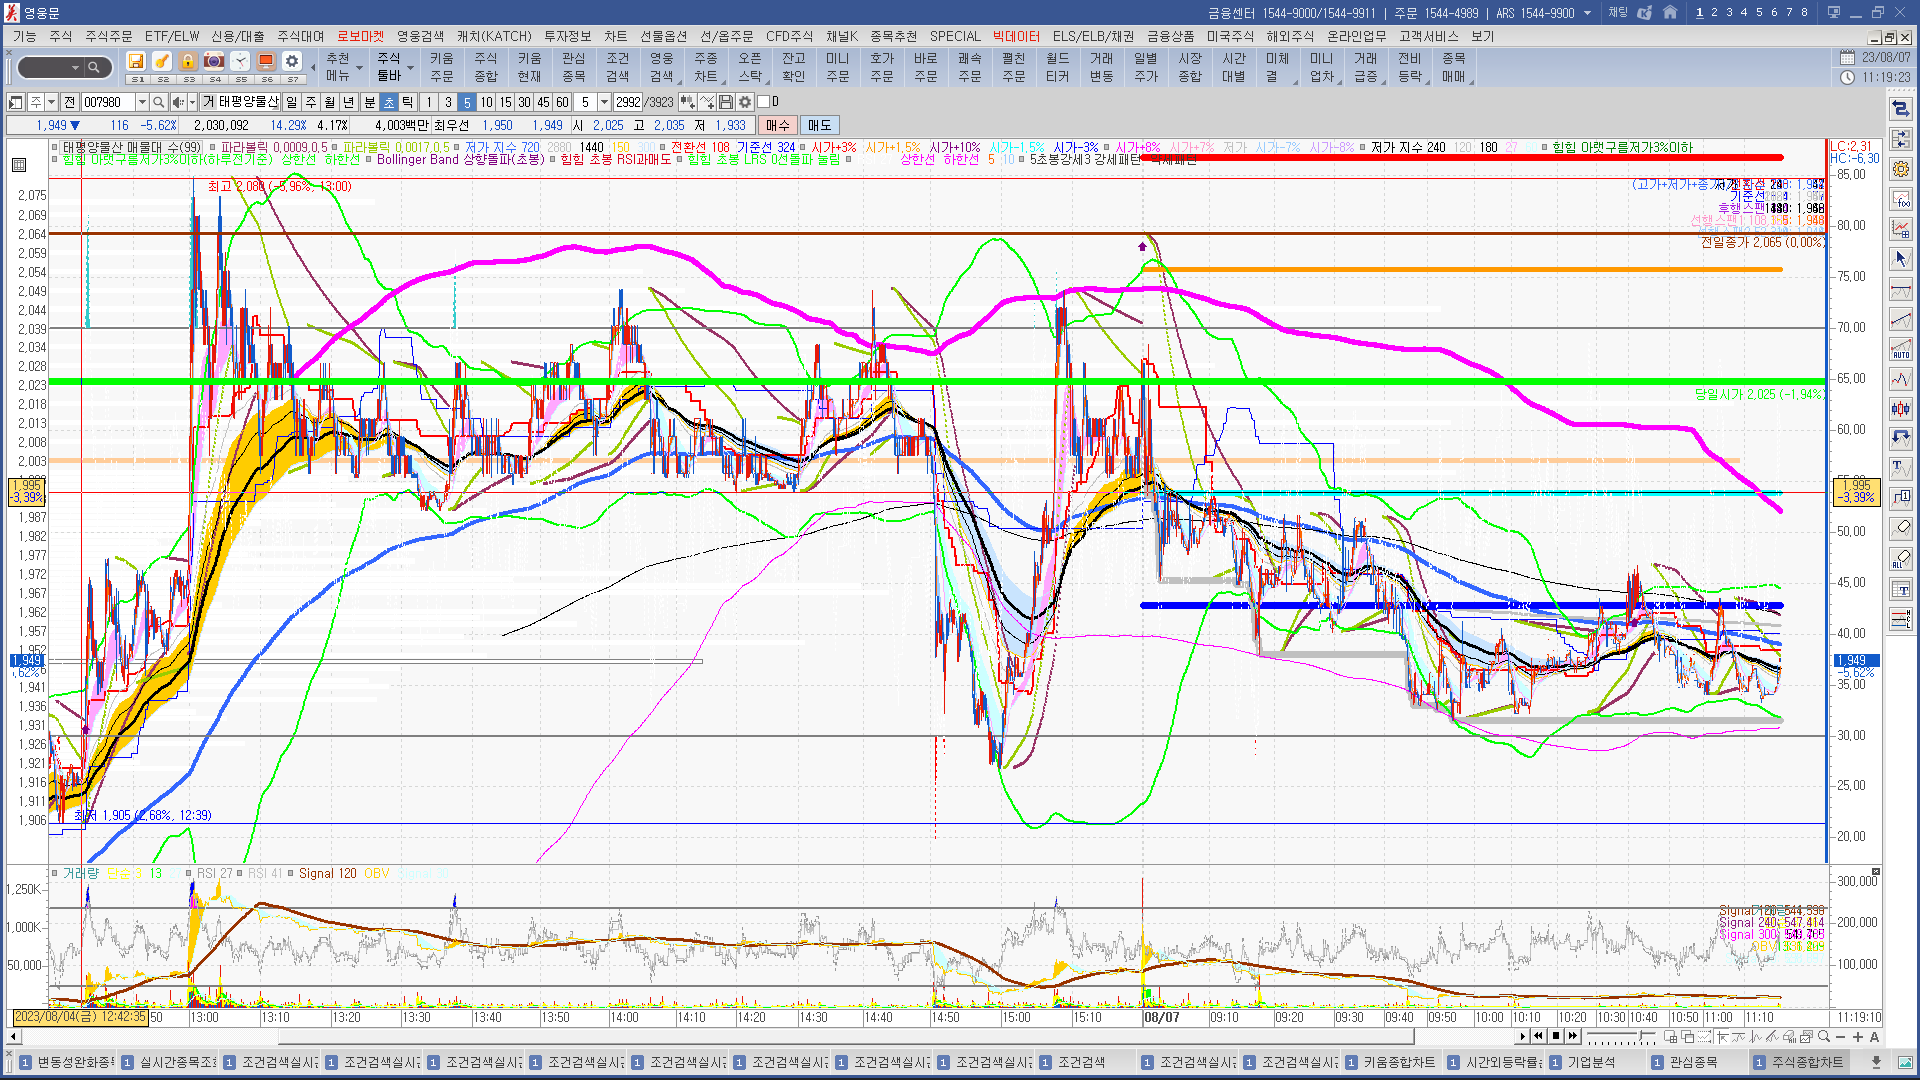Screen dimensions: 1920x1080
Task: Select the 일 (daily) period button
Action: [291, 102]
